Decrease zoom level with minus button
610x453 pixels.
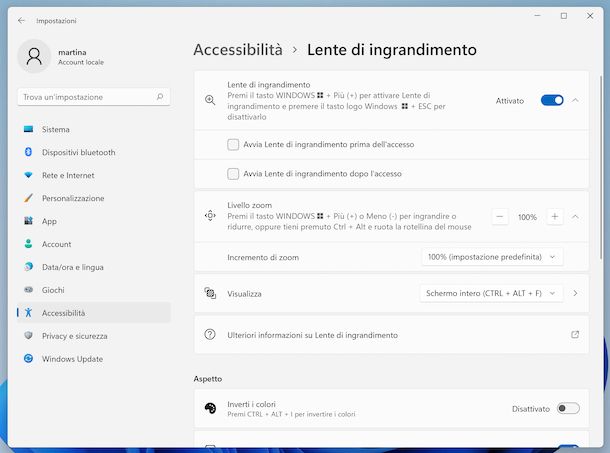click(x=500, y=216)
